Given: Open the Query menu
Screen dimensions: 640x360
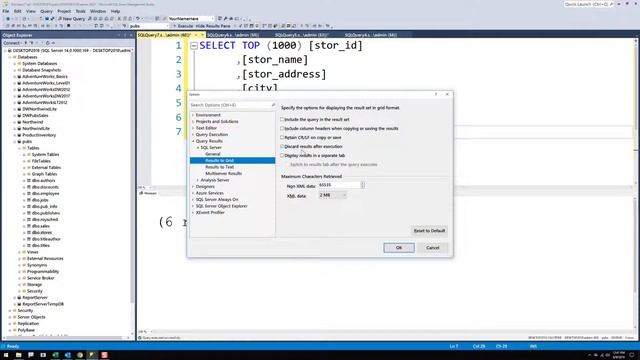Looking at the screenshot, I should click(x=46, y=11).
